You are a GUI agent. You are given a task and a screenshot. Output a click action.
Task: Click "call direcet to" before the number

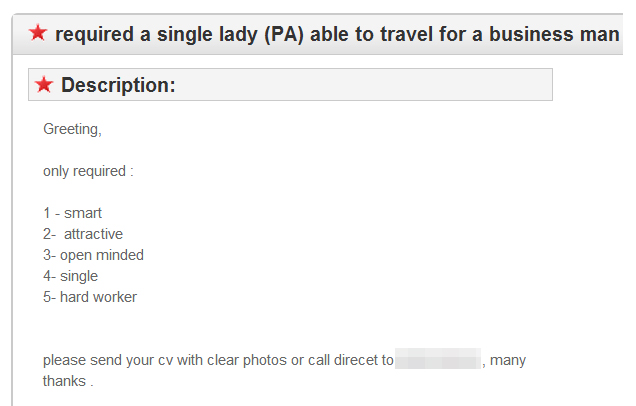click(350, 360)
